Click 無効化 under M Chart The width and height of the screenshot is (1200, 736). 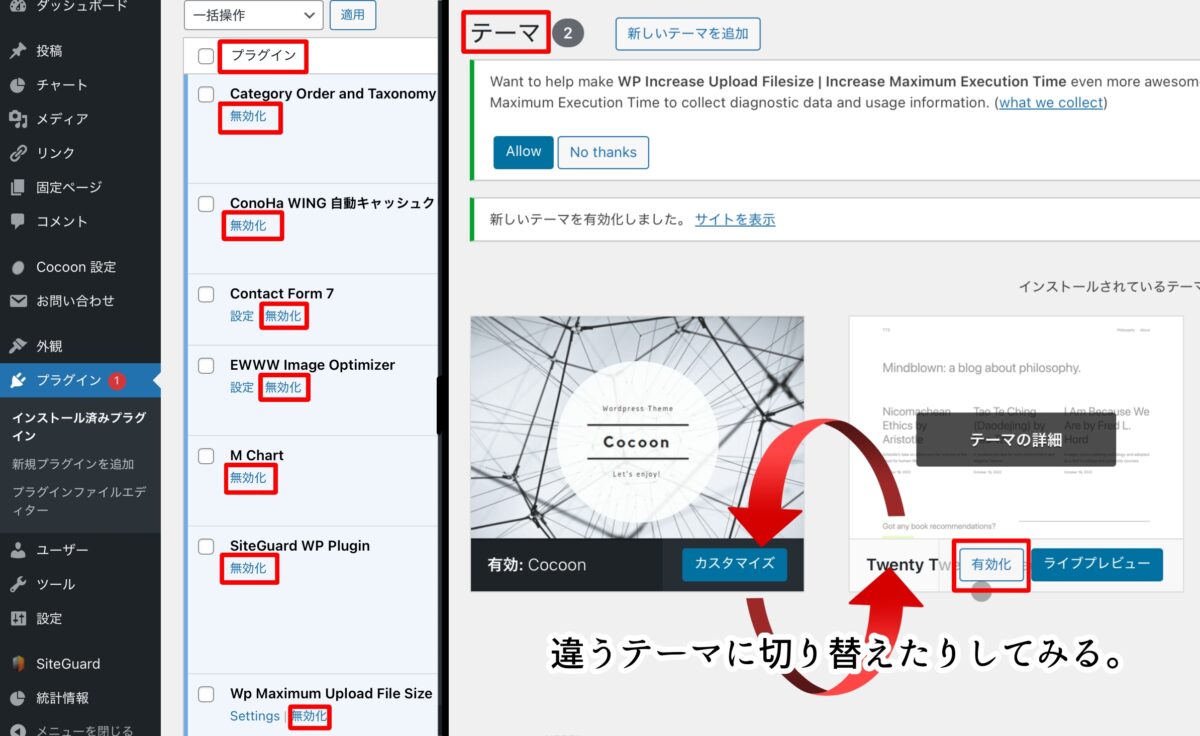[x=248, y=478]
